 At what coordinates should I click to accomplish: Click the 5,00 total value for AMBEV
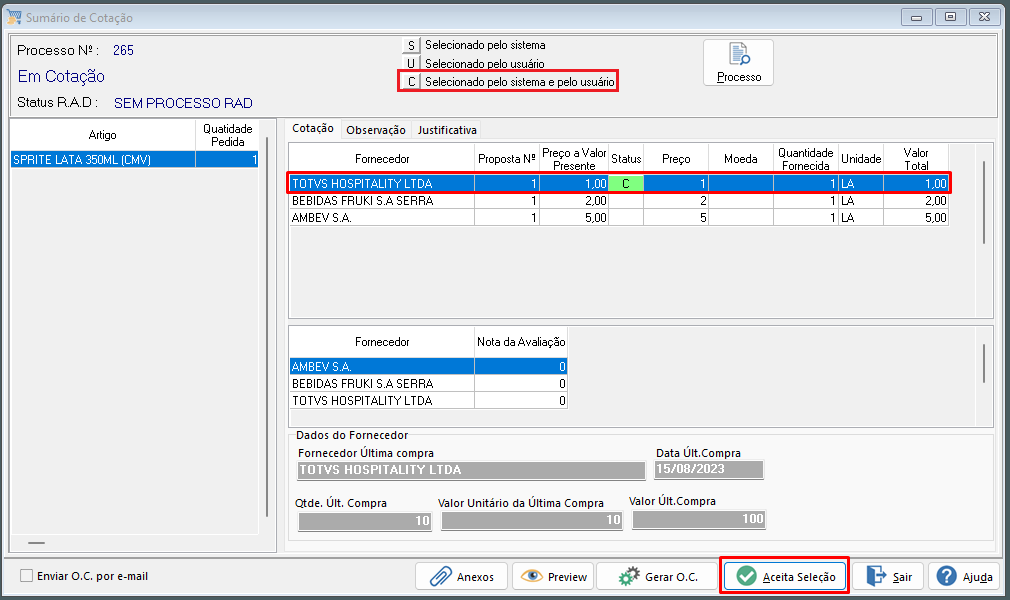[x=915, y=218]
